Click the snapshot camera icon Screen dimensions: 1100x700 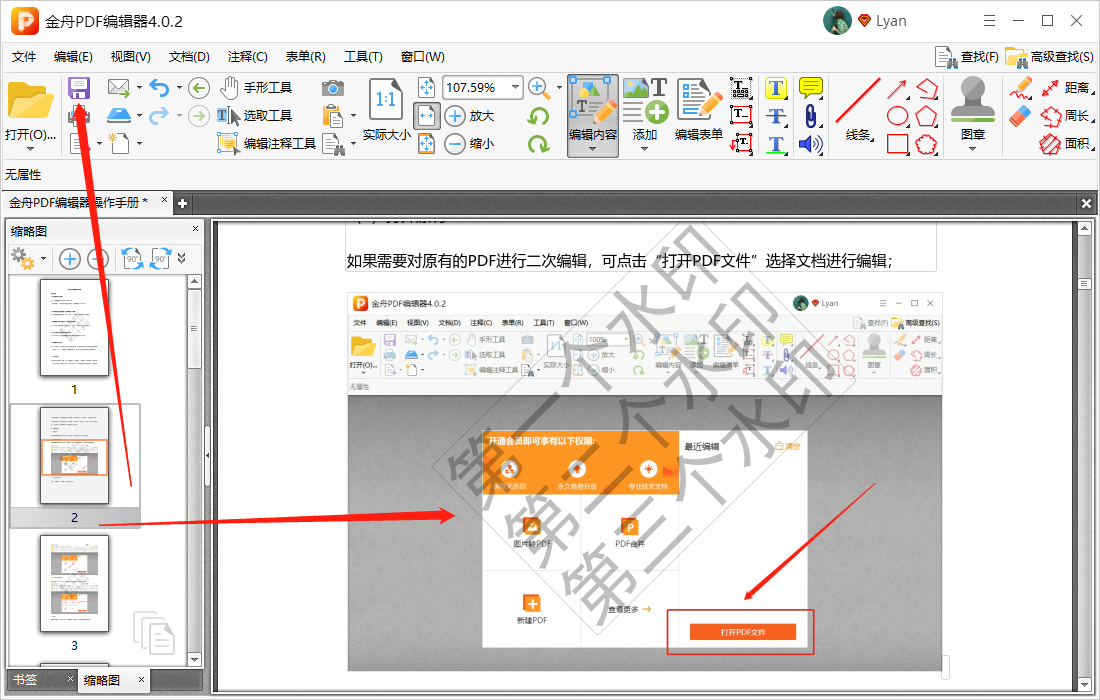click(x=333, y=88)
